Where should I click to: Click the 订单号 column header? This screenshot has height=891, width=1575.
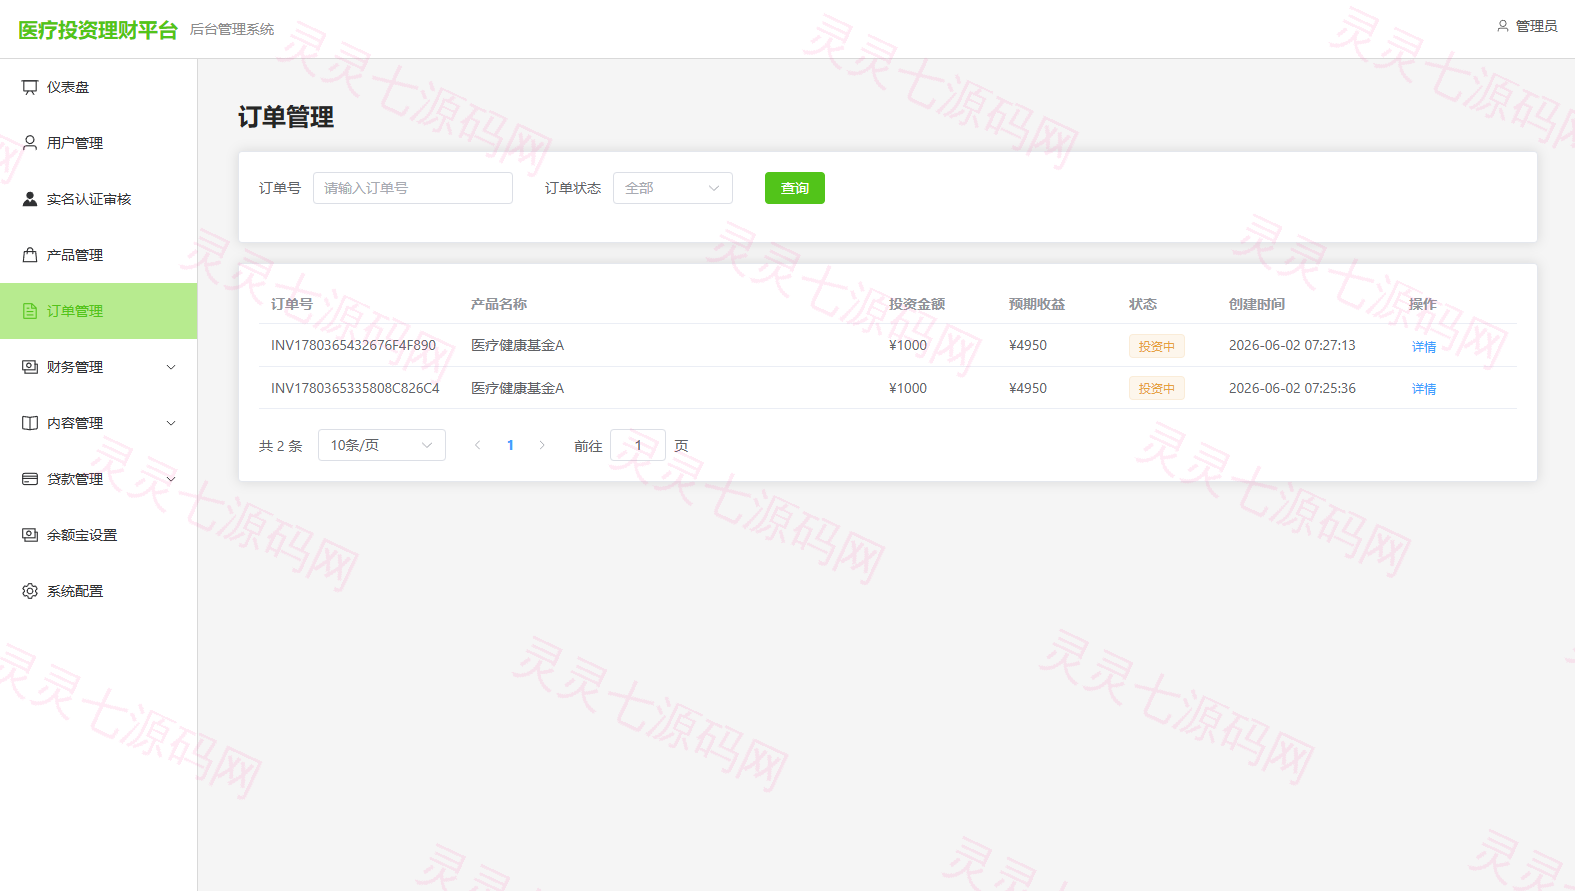(x=292, y=304)
